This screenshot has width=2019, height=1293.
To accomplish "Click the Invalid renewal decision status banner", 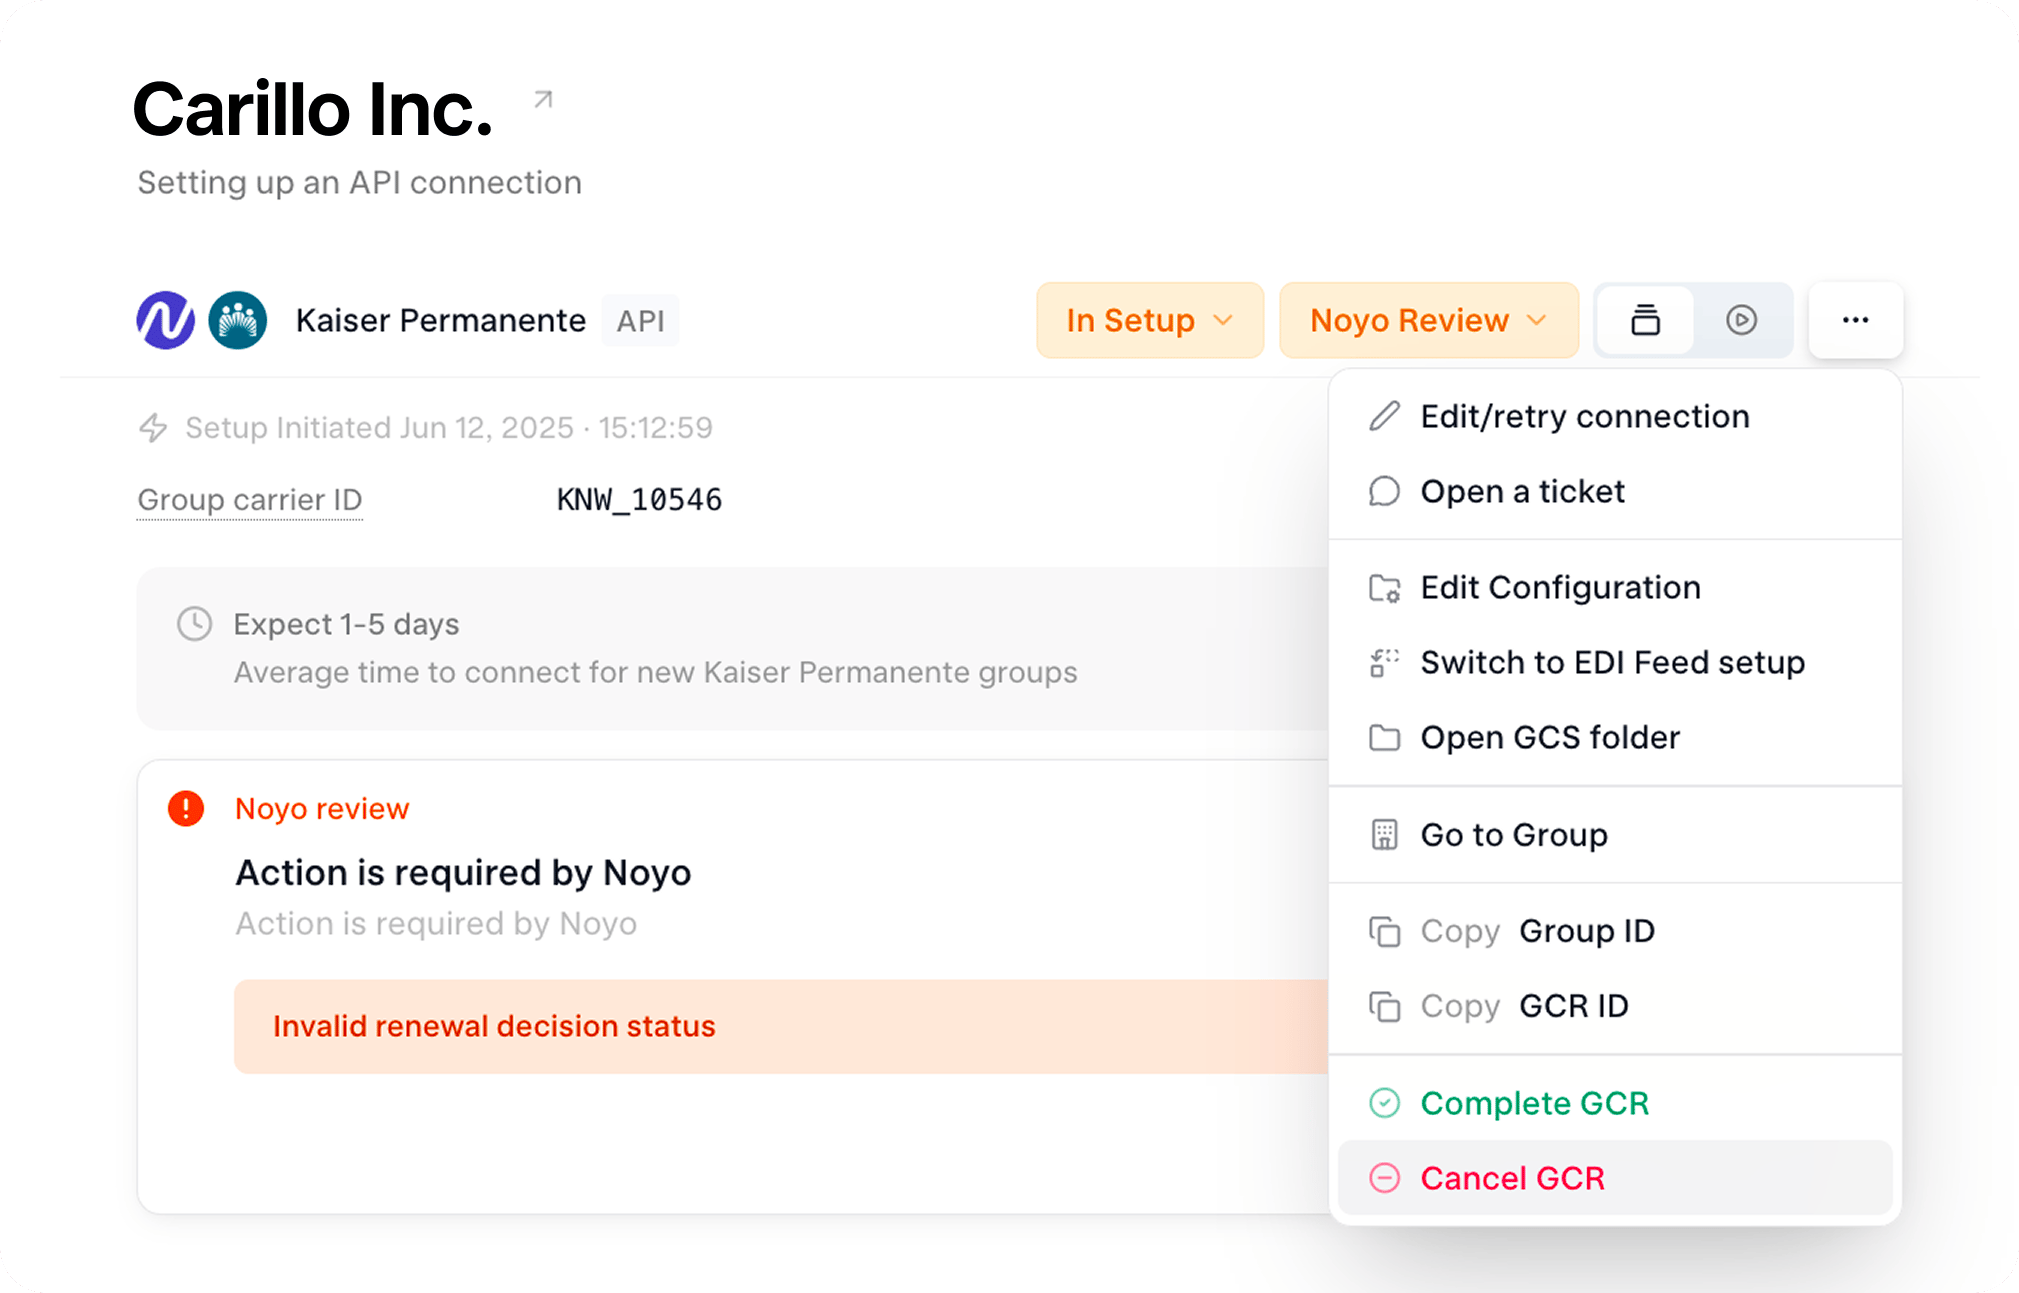I will [x=781, y=1026].
